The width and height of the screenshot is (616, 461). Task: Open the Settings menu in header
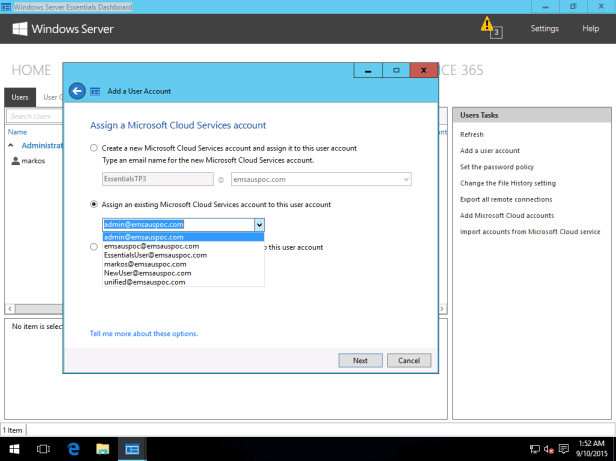544,29
